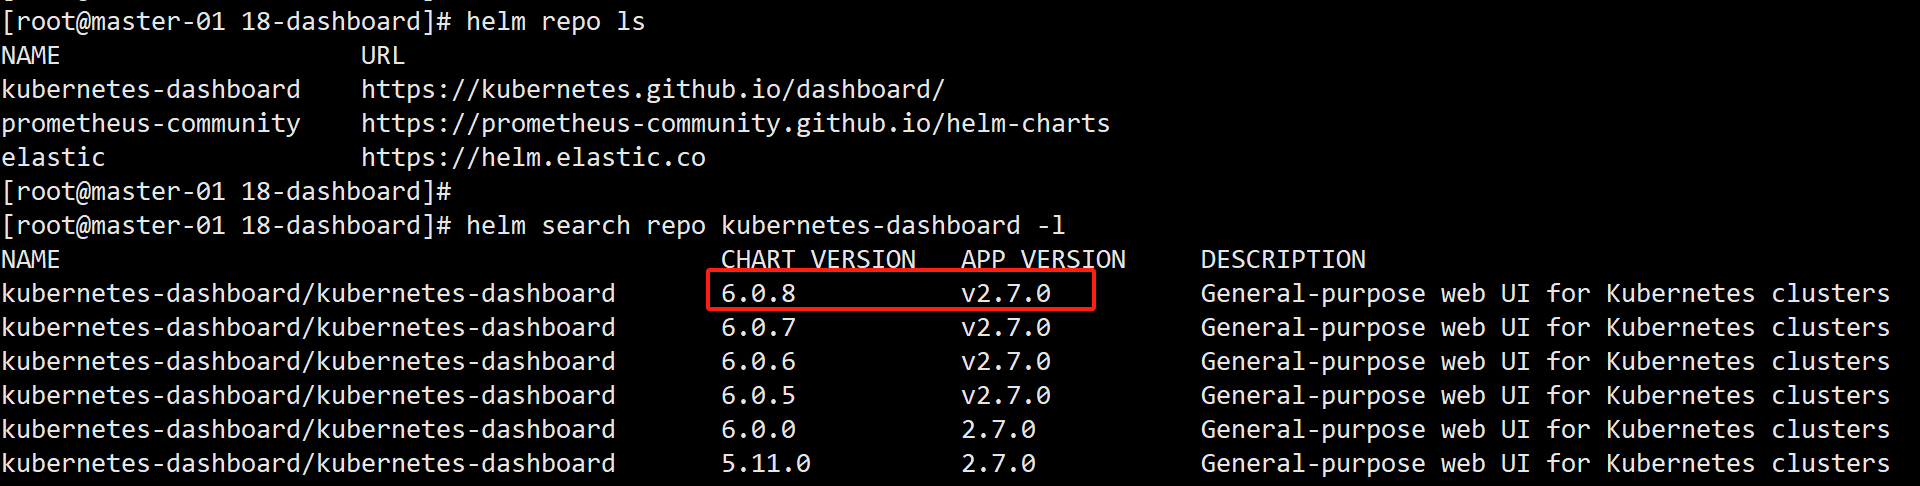Screen dimensions: 1920x486
Task: Click the URL column header
Action: 382,56
